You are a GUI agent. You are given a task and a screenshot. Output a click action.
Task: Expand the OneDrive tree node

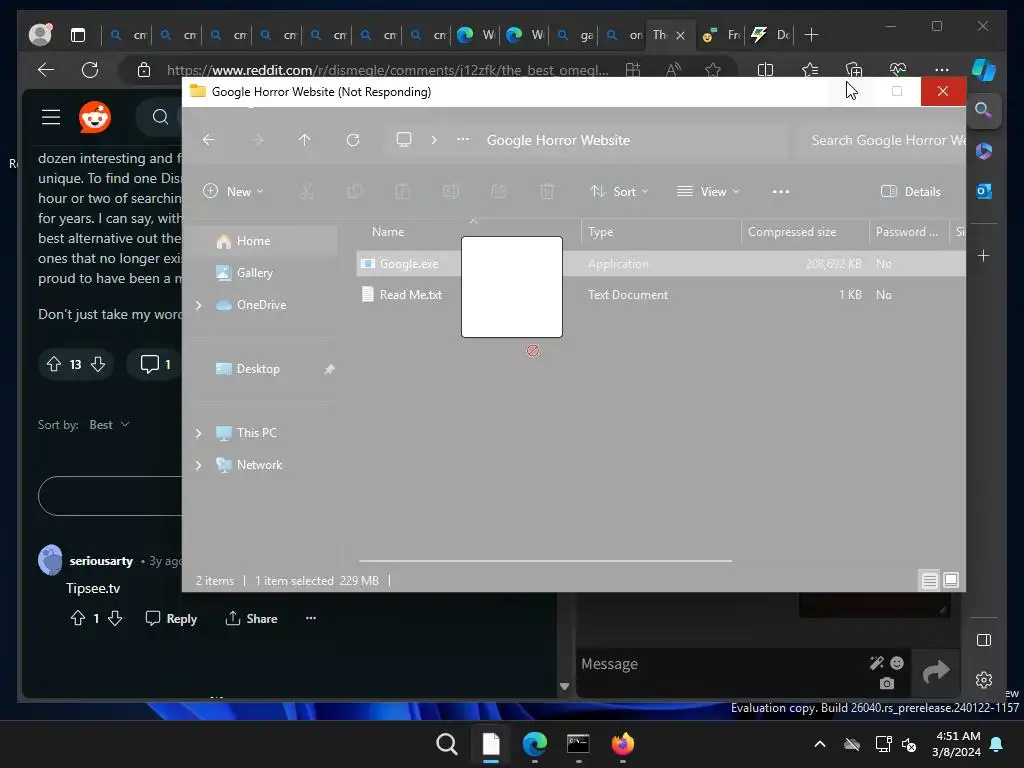click(199, 305)
